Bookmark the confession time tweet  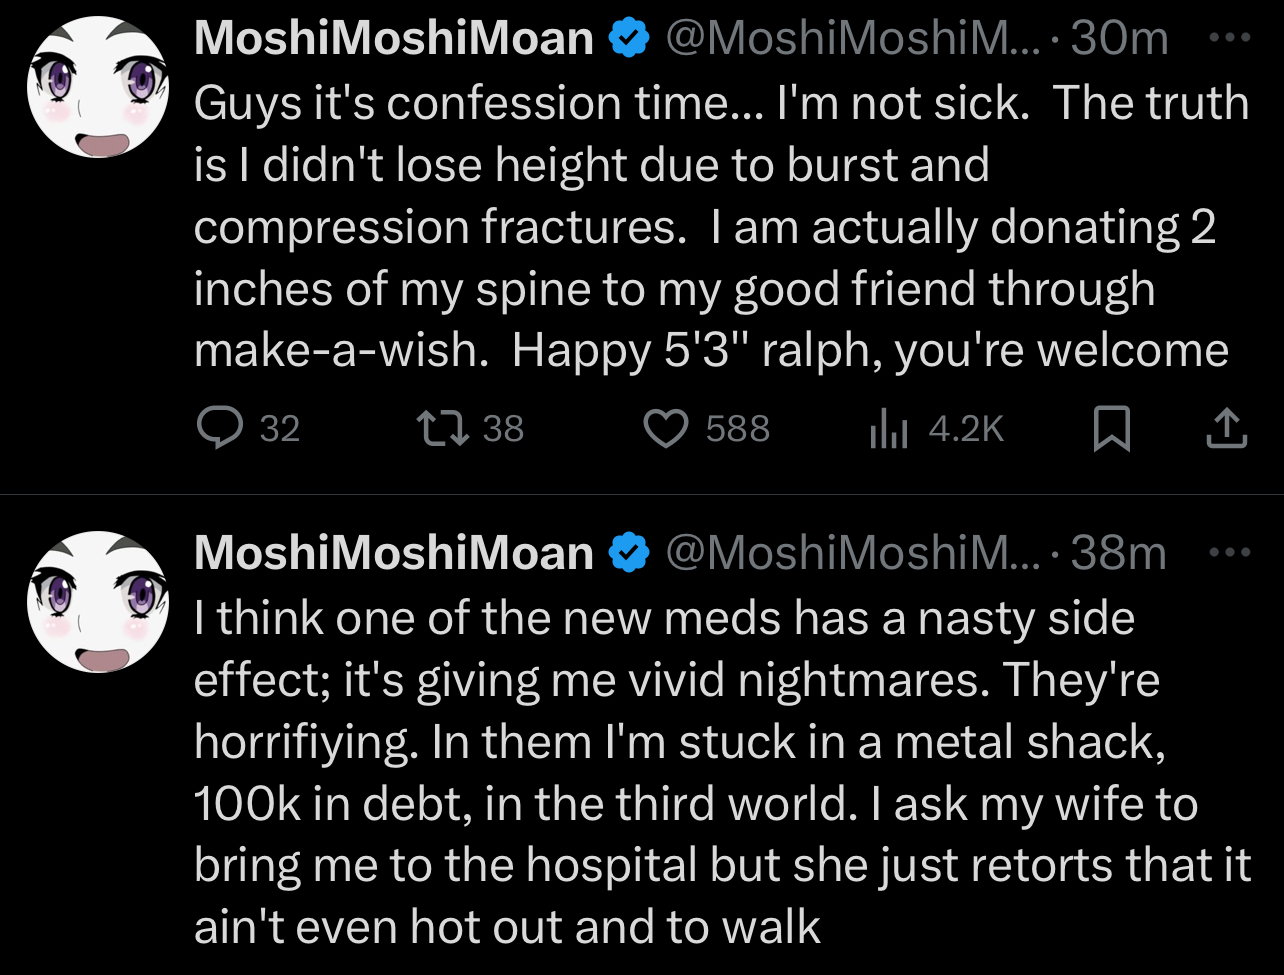[x=1111, y=430]
